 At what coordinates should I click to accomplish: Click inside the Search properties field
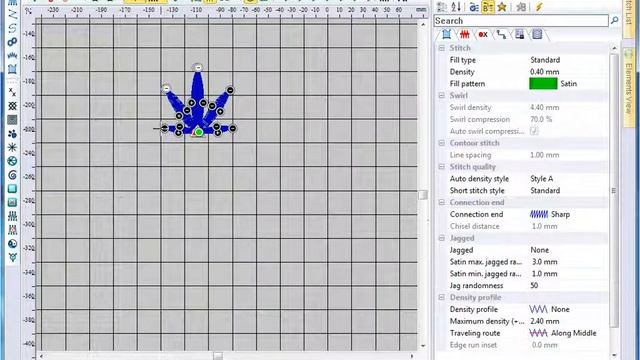tap(521, 21)
